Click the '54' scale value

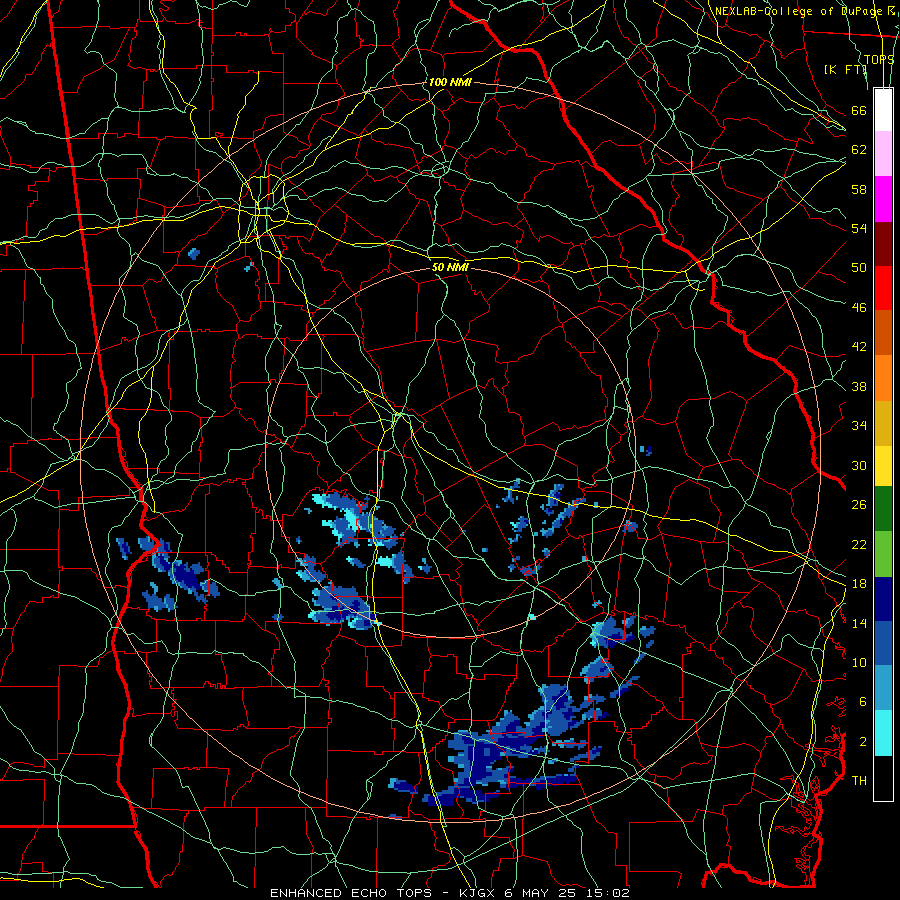(859, 228)
